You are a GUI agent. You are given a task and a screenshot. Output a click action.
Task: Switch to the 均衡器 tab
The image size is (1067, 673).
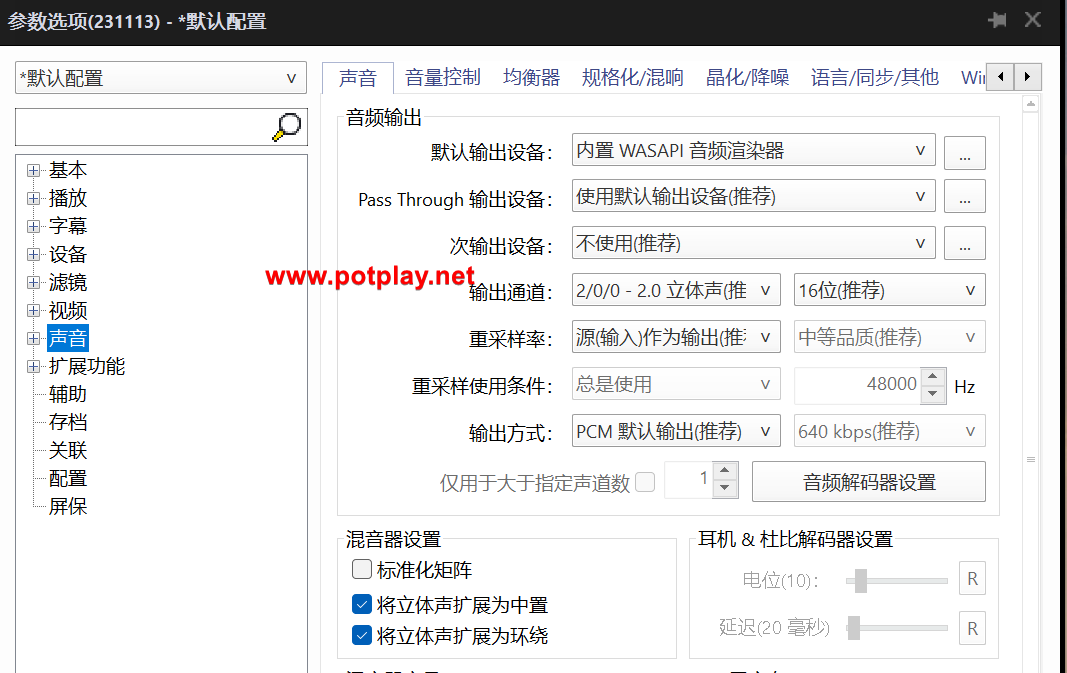(531, 78)
